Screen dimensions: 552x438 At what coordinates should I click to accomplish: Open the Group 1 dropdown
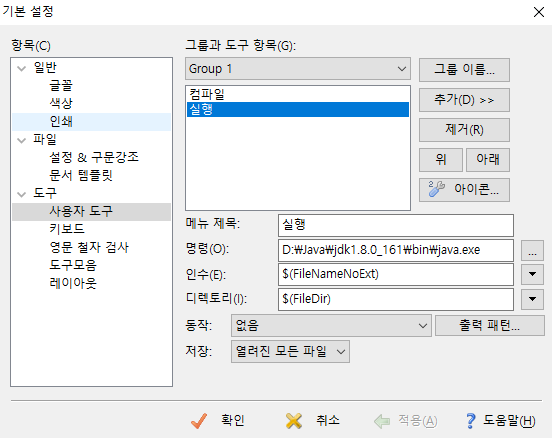click(x=298, y=69)
